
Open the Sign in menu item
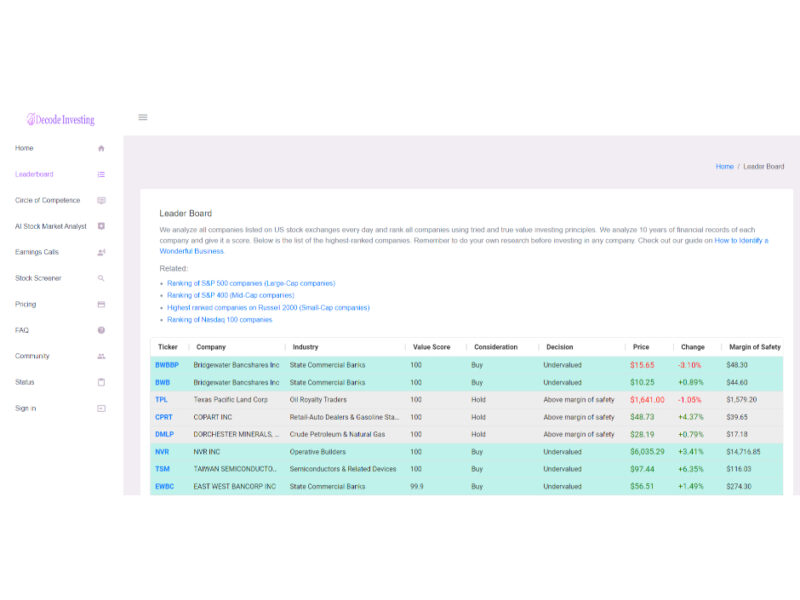pos(26,408)
